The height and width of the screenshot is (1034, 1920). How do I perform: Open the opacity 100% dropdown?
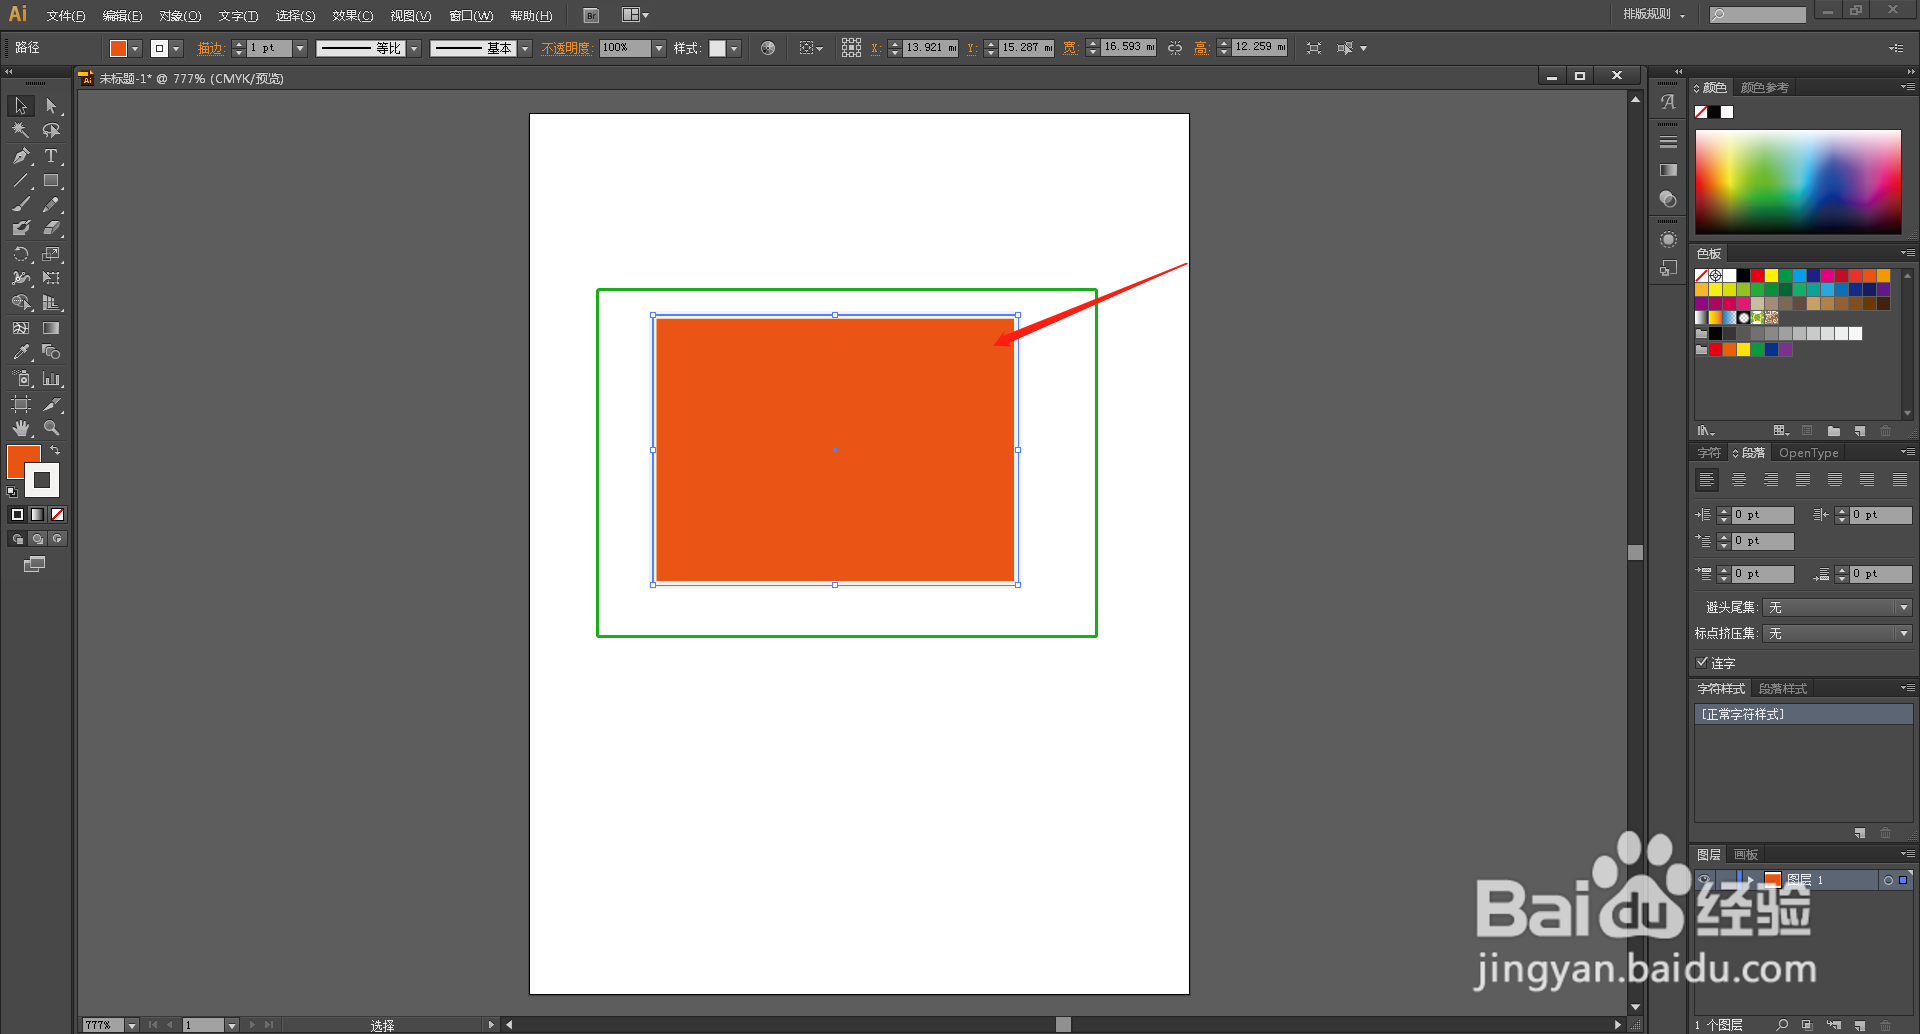coord(659,48)
